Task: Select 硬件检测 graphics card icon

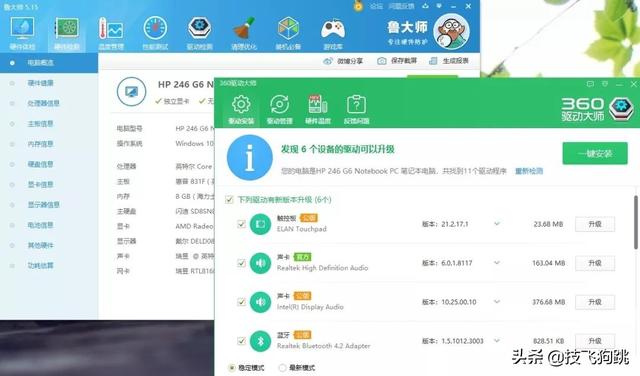Action: coord(67,29)
